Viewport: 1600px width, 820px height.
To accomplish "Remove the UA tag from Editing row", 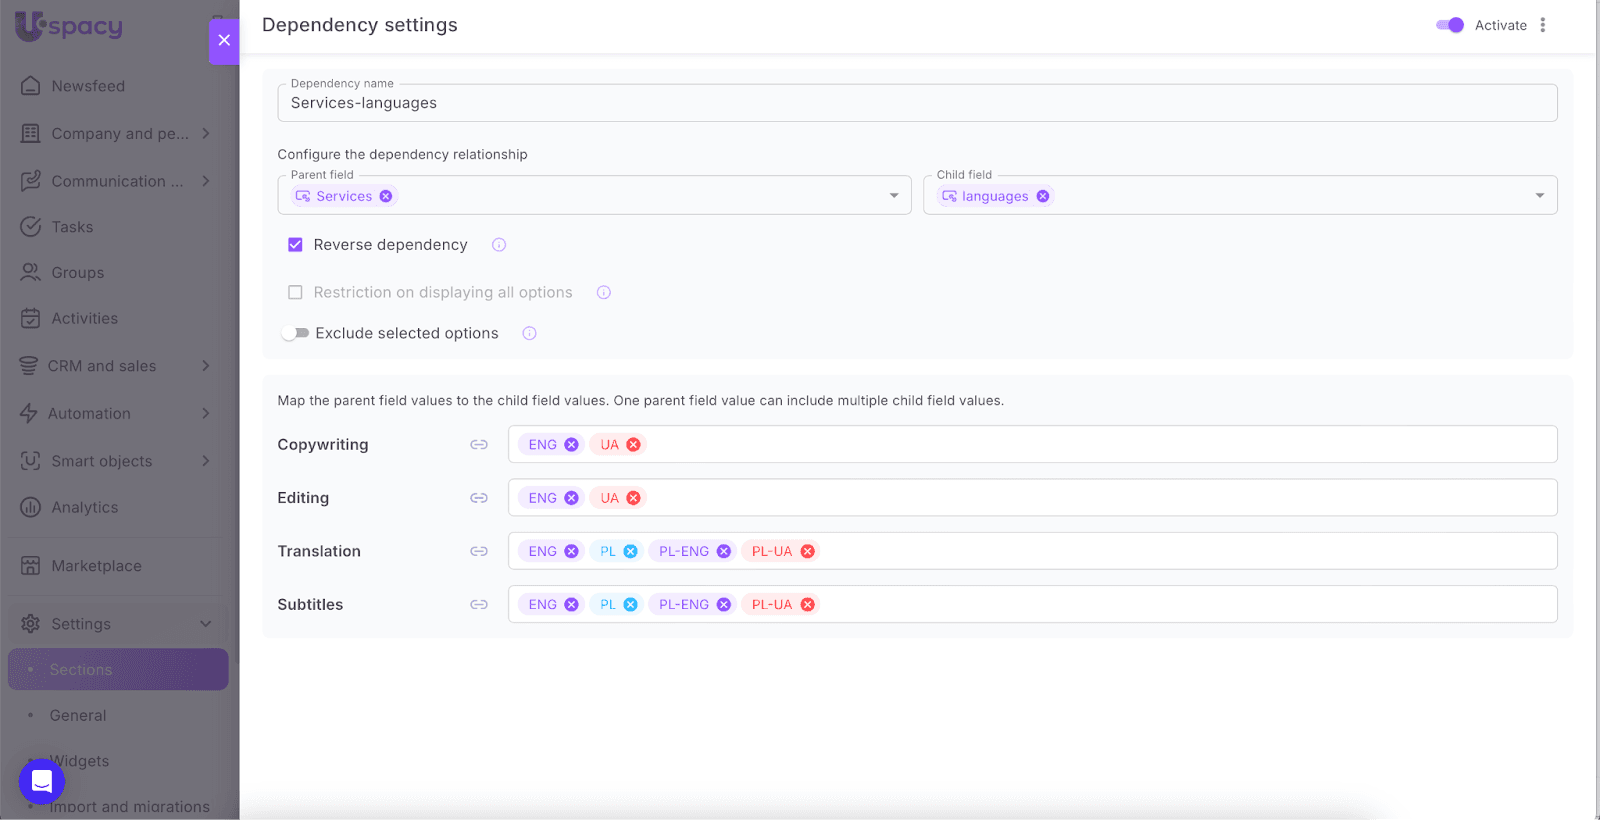I will tap(633, 498).
